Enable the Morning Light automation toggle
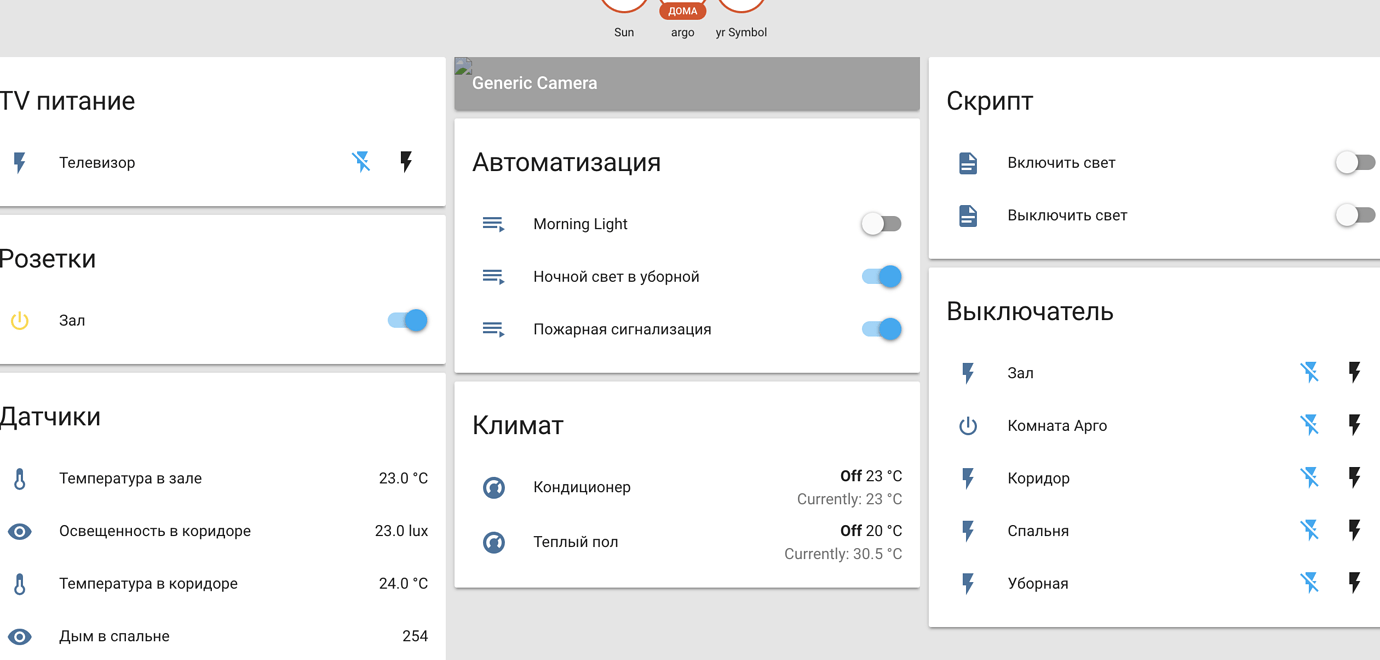 (881, 224)
